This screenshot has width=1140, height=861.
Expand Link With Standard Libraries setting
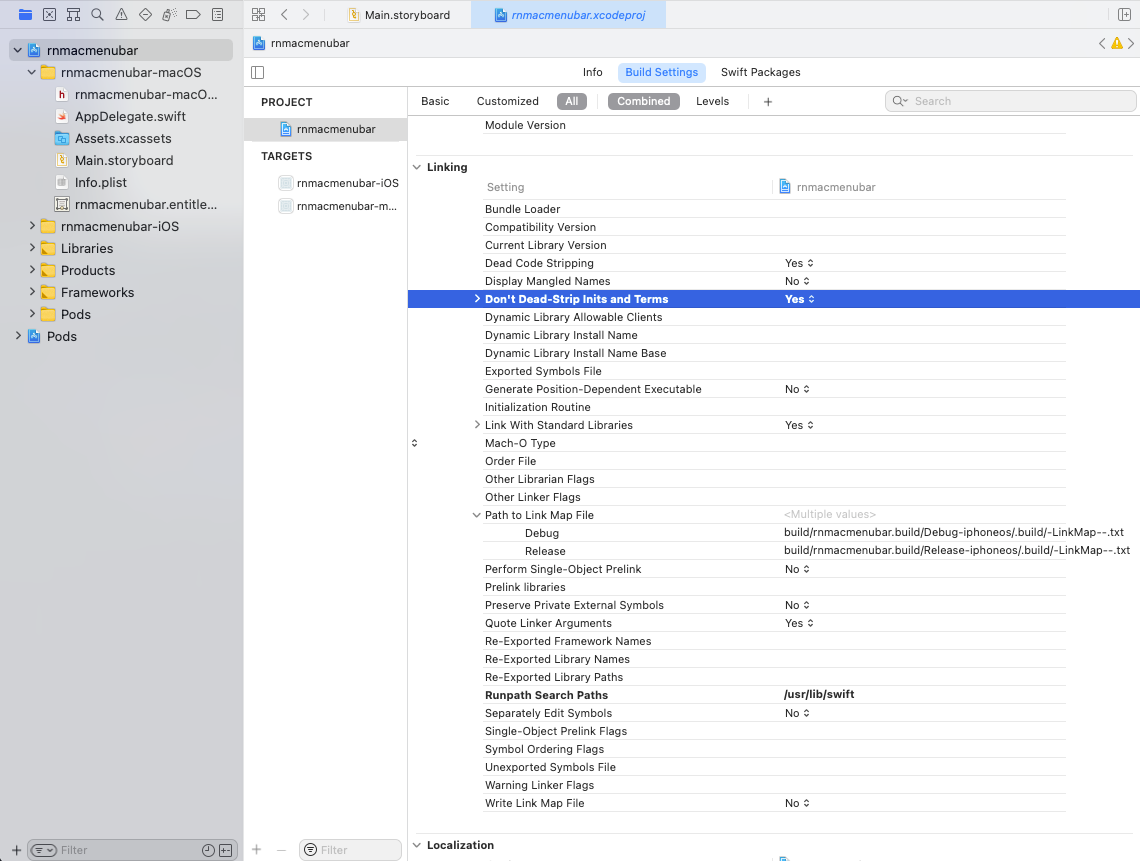click(477, 425)
